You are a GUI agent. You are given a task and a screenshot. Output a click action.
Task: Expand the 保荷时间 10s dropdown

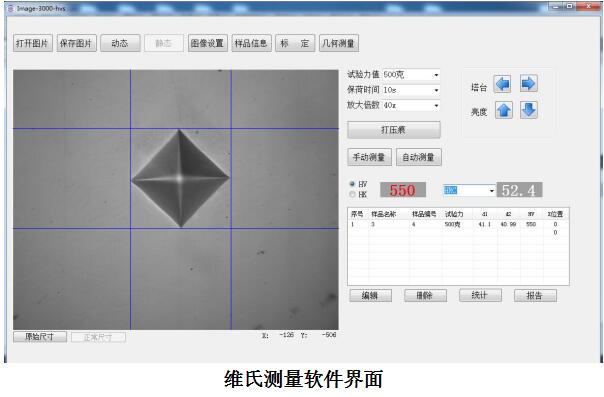pyautogui.click(x=436, y=90)
